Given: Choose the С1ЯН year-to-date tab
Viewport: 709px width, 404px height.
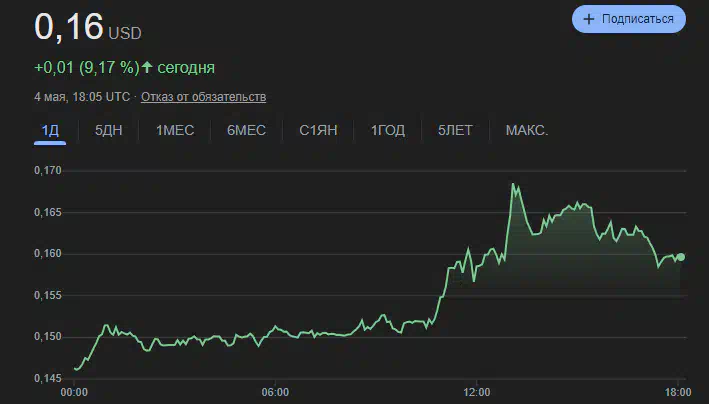Looking at the screenshot, I should [x=318, y=131].
